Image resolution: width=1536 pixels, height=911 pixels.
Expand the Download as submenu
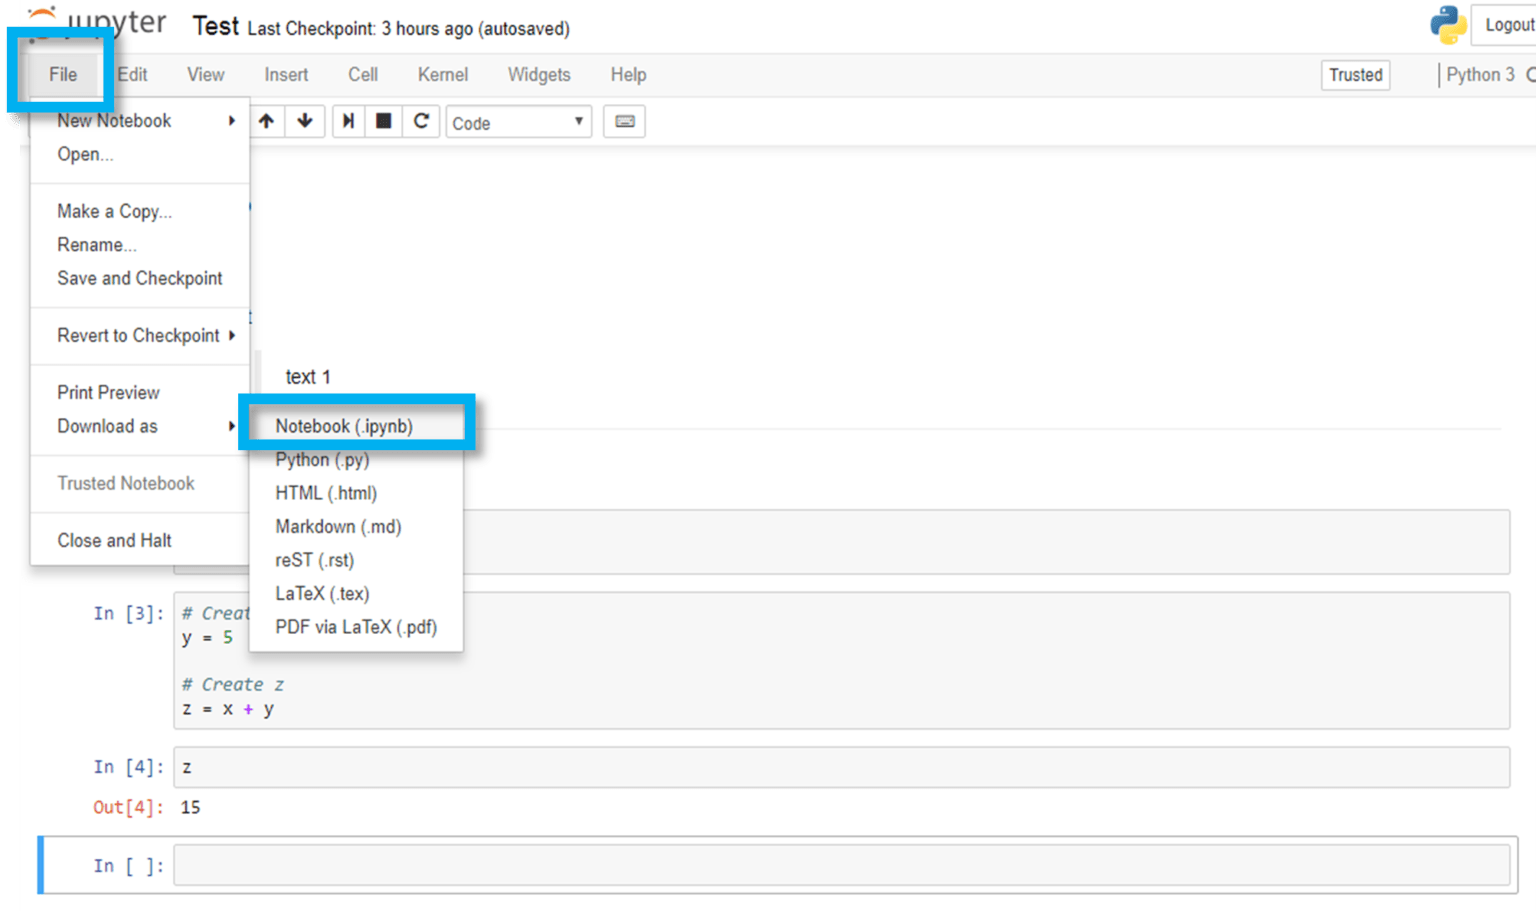tap(107, 426)
